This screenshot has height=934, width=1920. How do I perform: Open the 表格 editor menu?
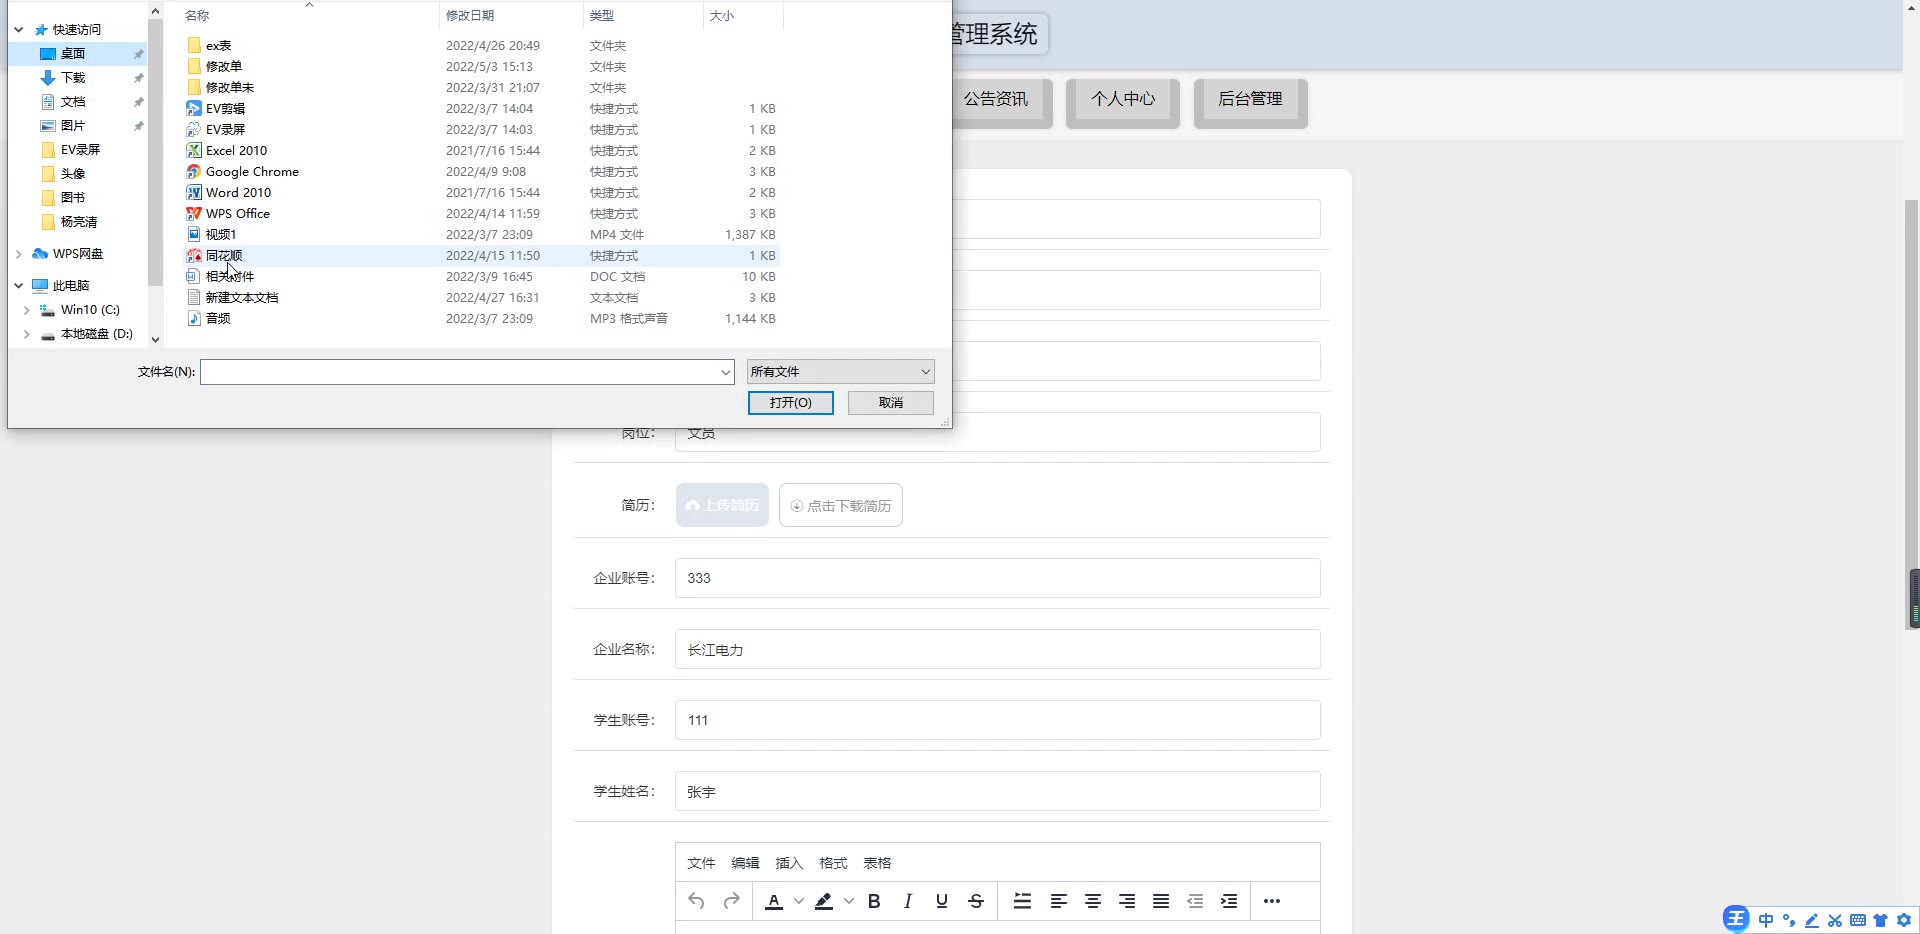[877, 863]
